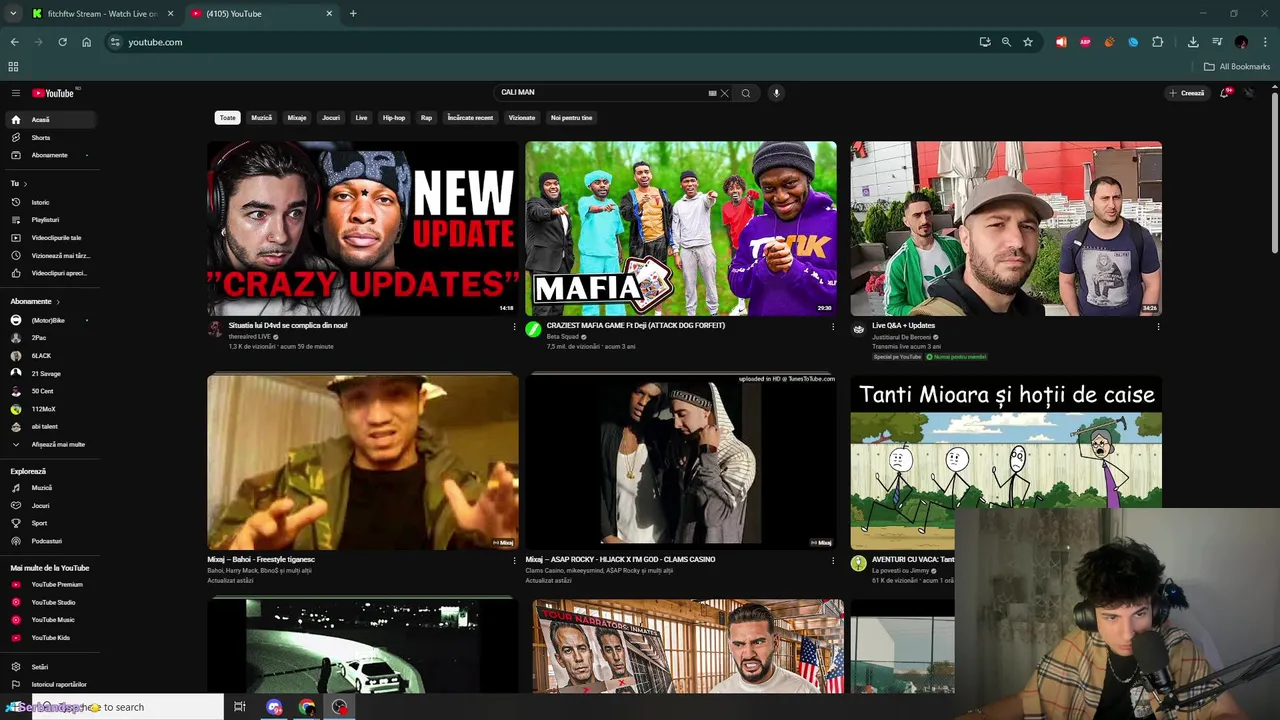Open options for Mixaj Bahoi Freestyle
The height and width of the screenshot is (720, 1280).
[515, 561]
